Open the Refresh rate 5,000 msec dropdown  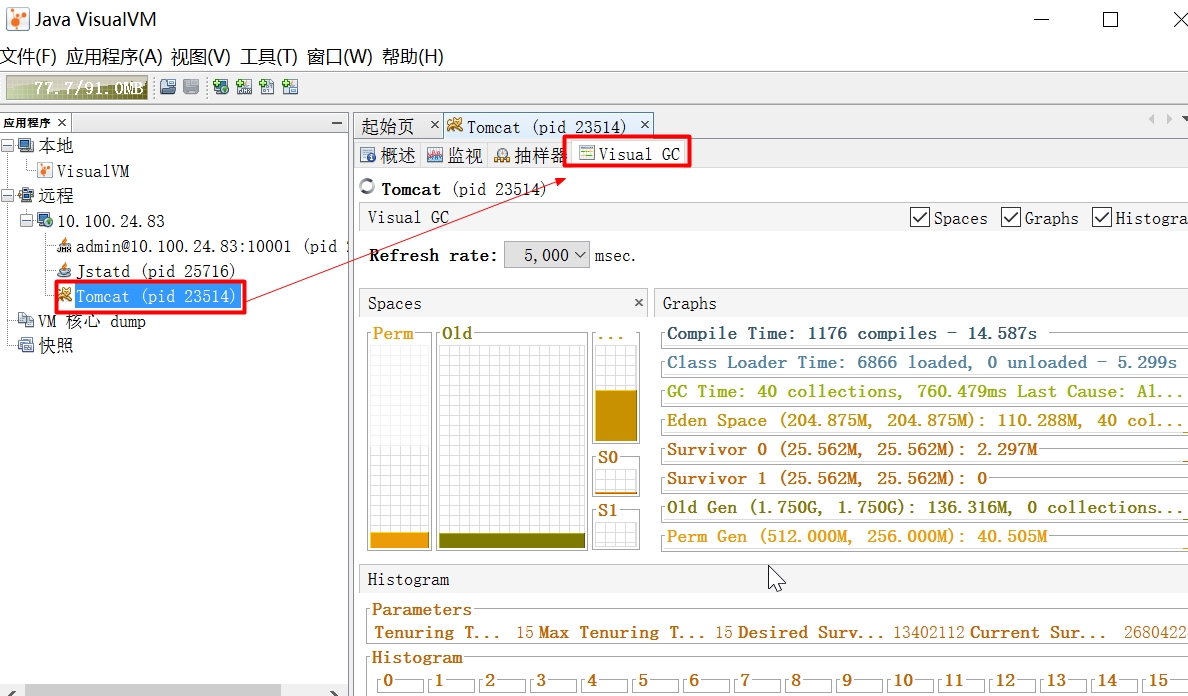(546, 255)
